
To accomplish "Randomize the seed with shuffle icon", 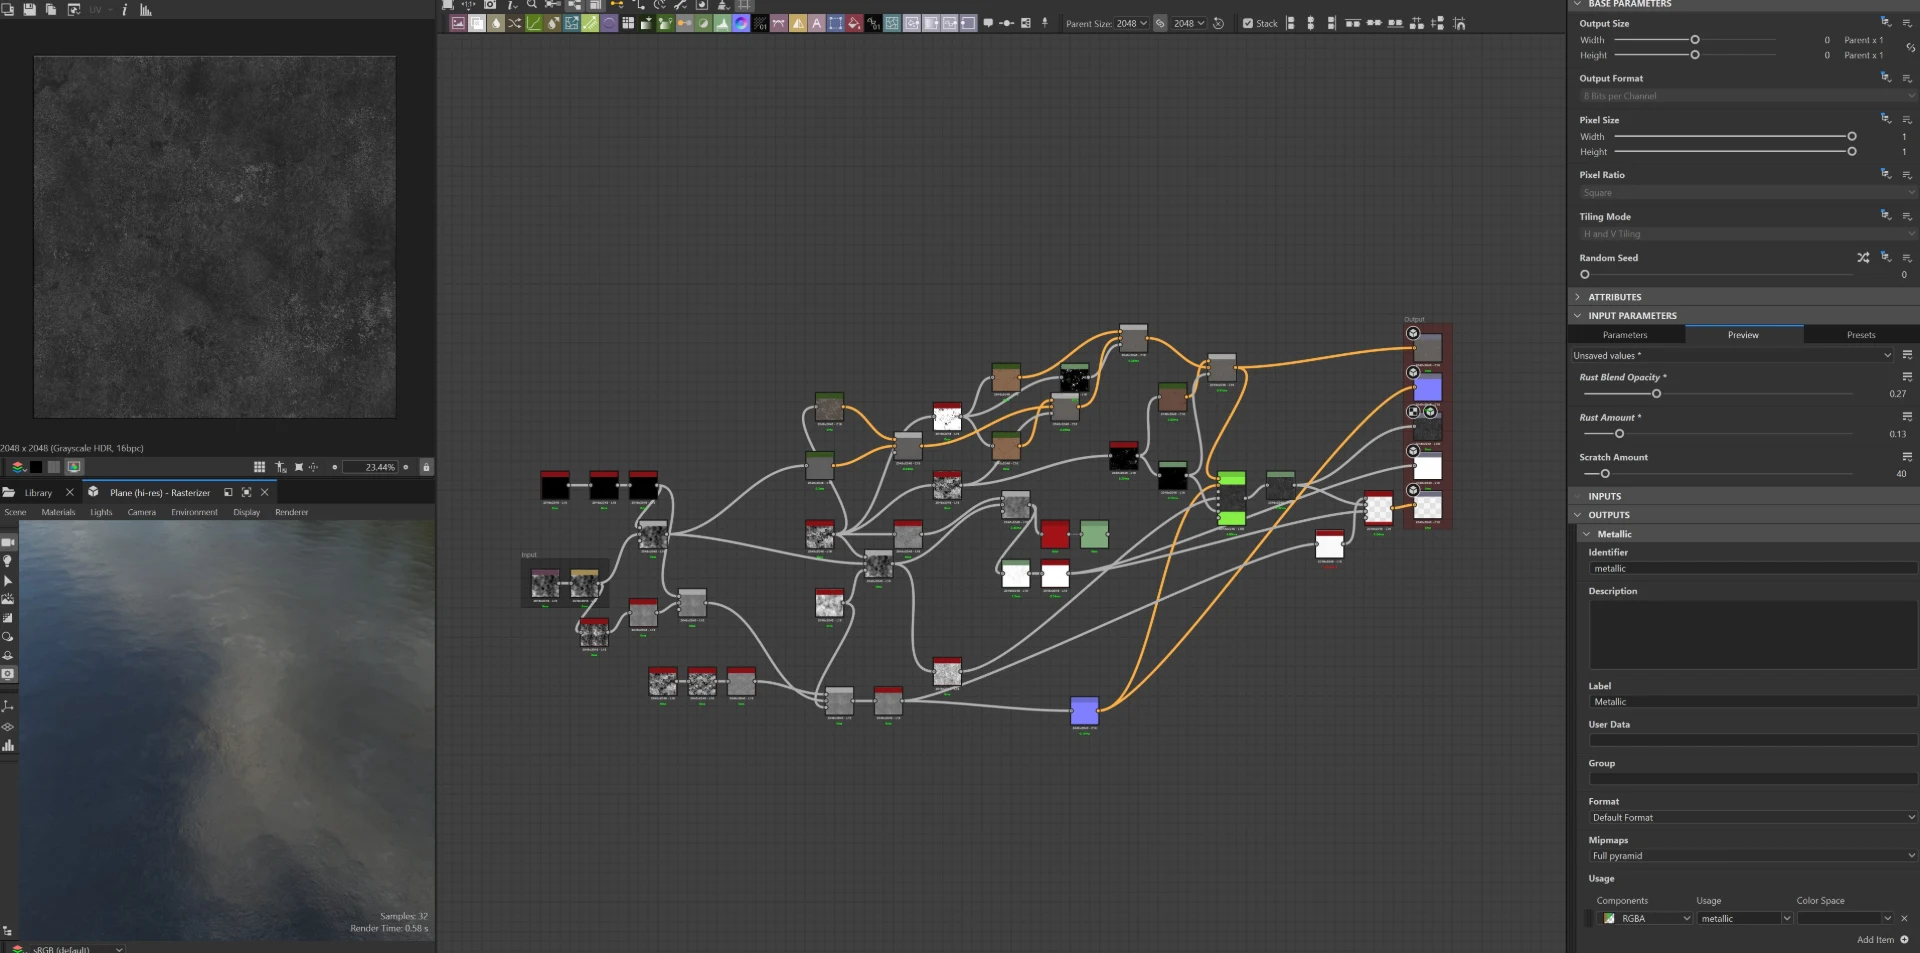I will 1863,257.
